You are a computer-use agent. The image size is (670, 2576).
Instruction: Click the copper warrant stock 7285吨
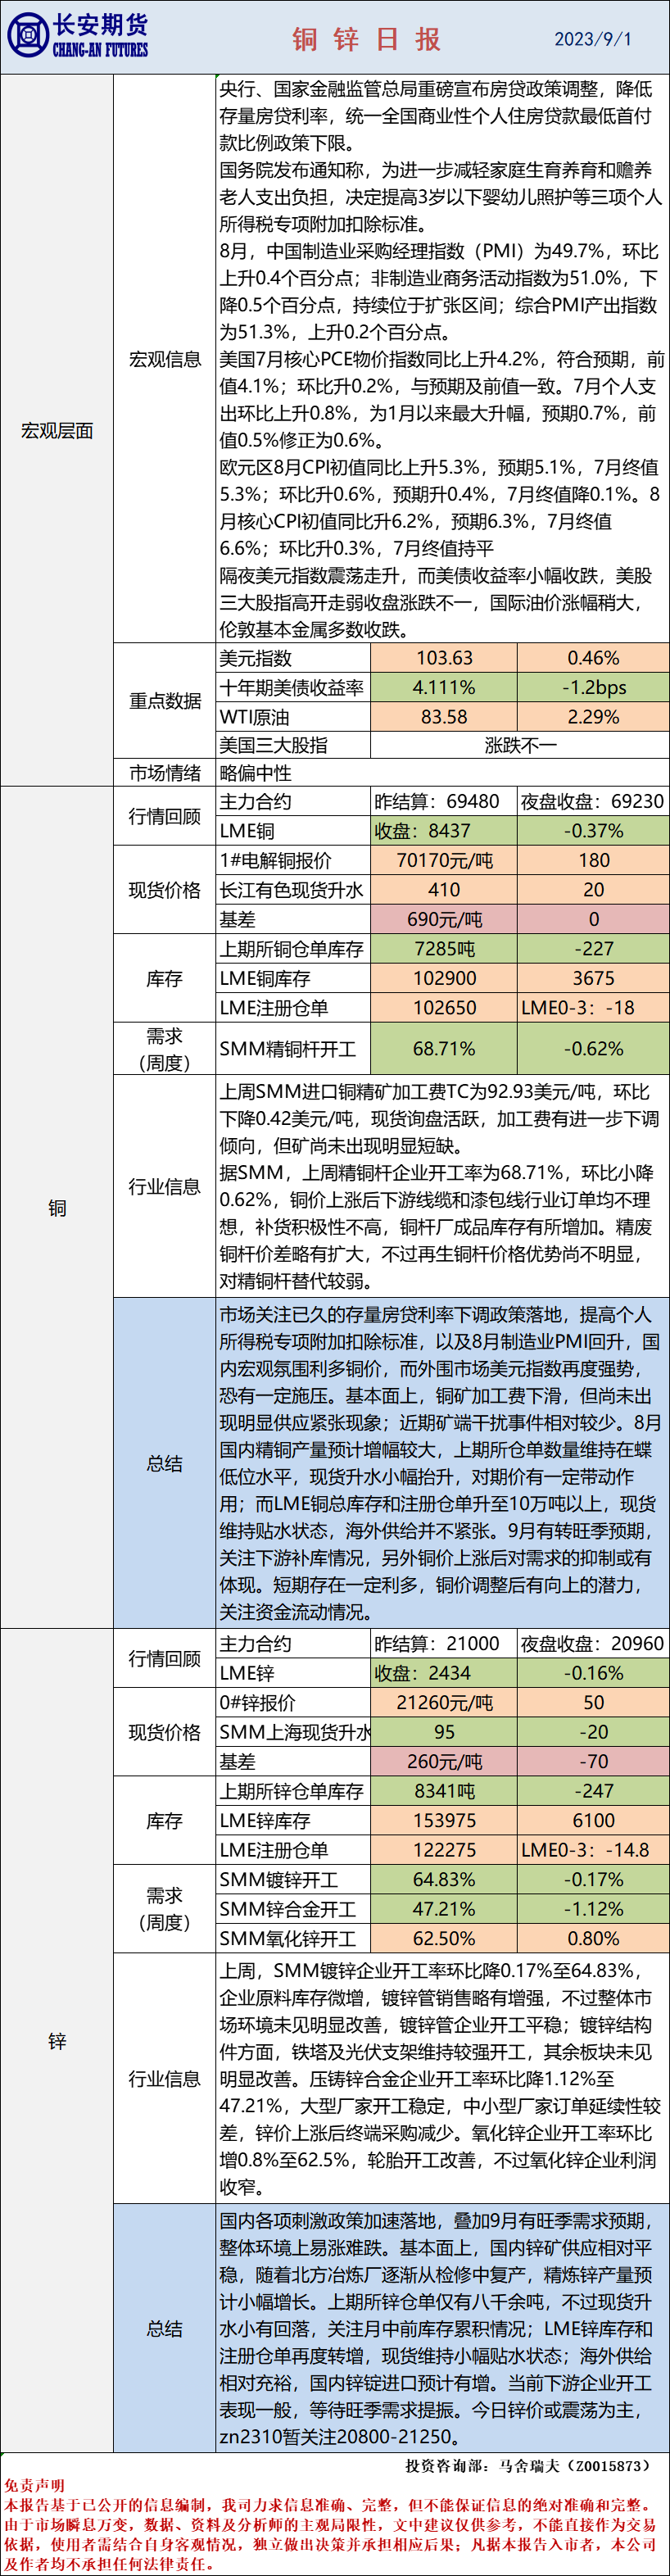coord(444,949)
